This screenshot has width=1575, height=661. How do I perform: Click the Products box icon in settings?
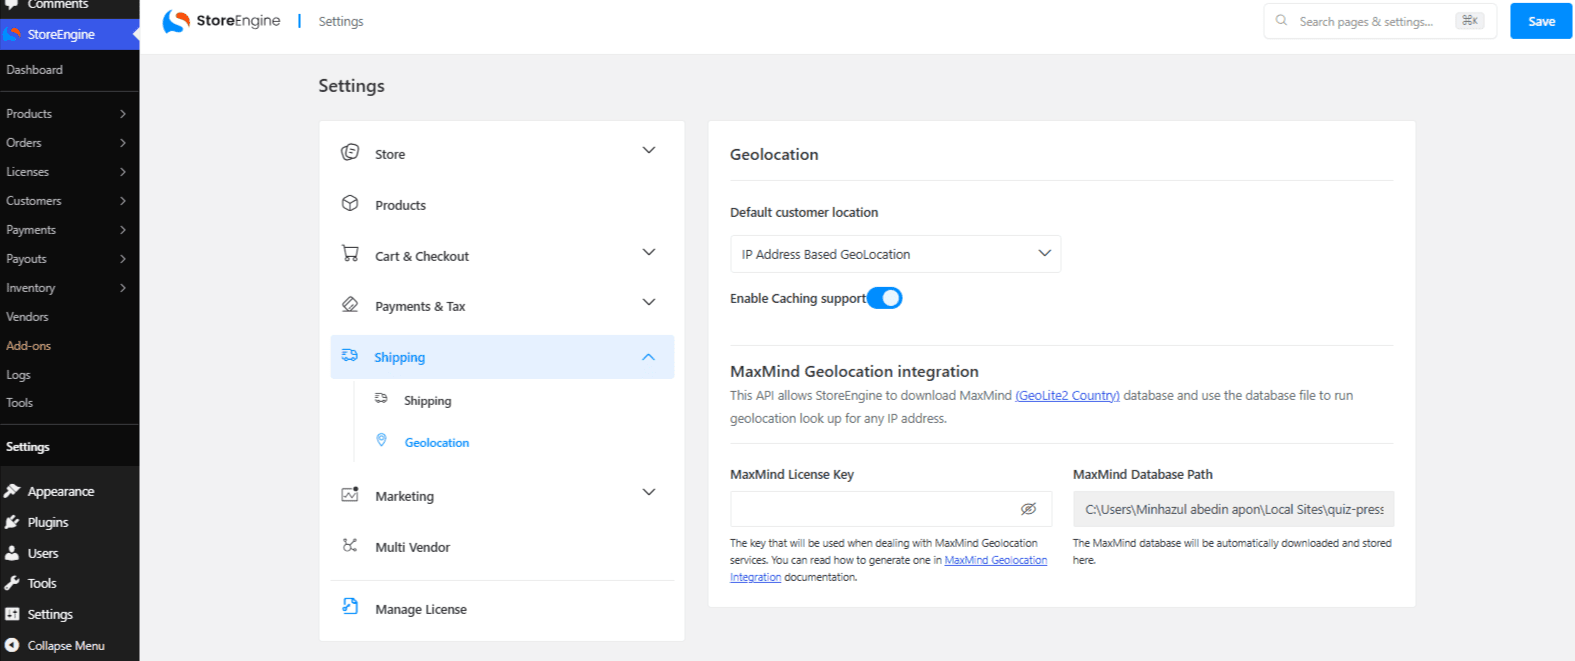click(350, 203)
